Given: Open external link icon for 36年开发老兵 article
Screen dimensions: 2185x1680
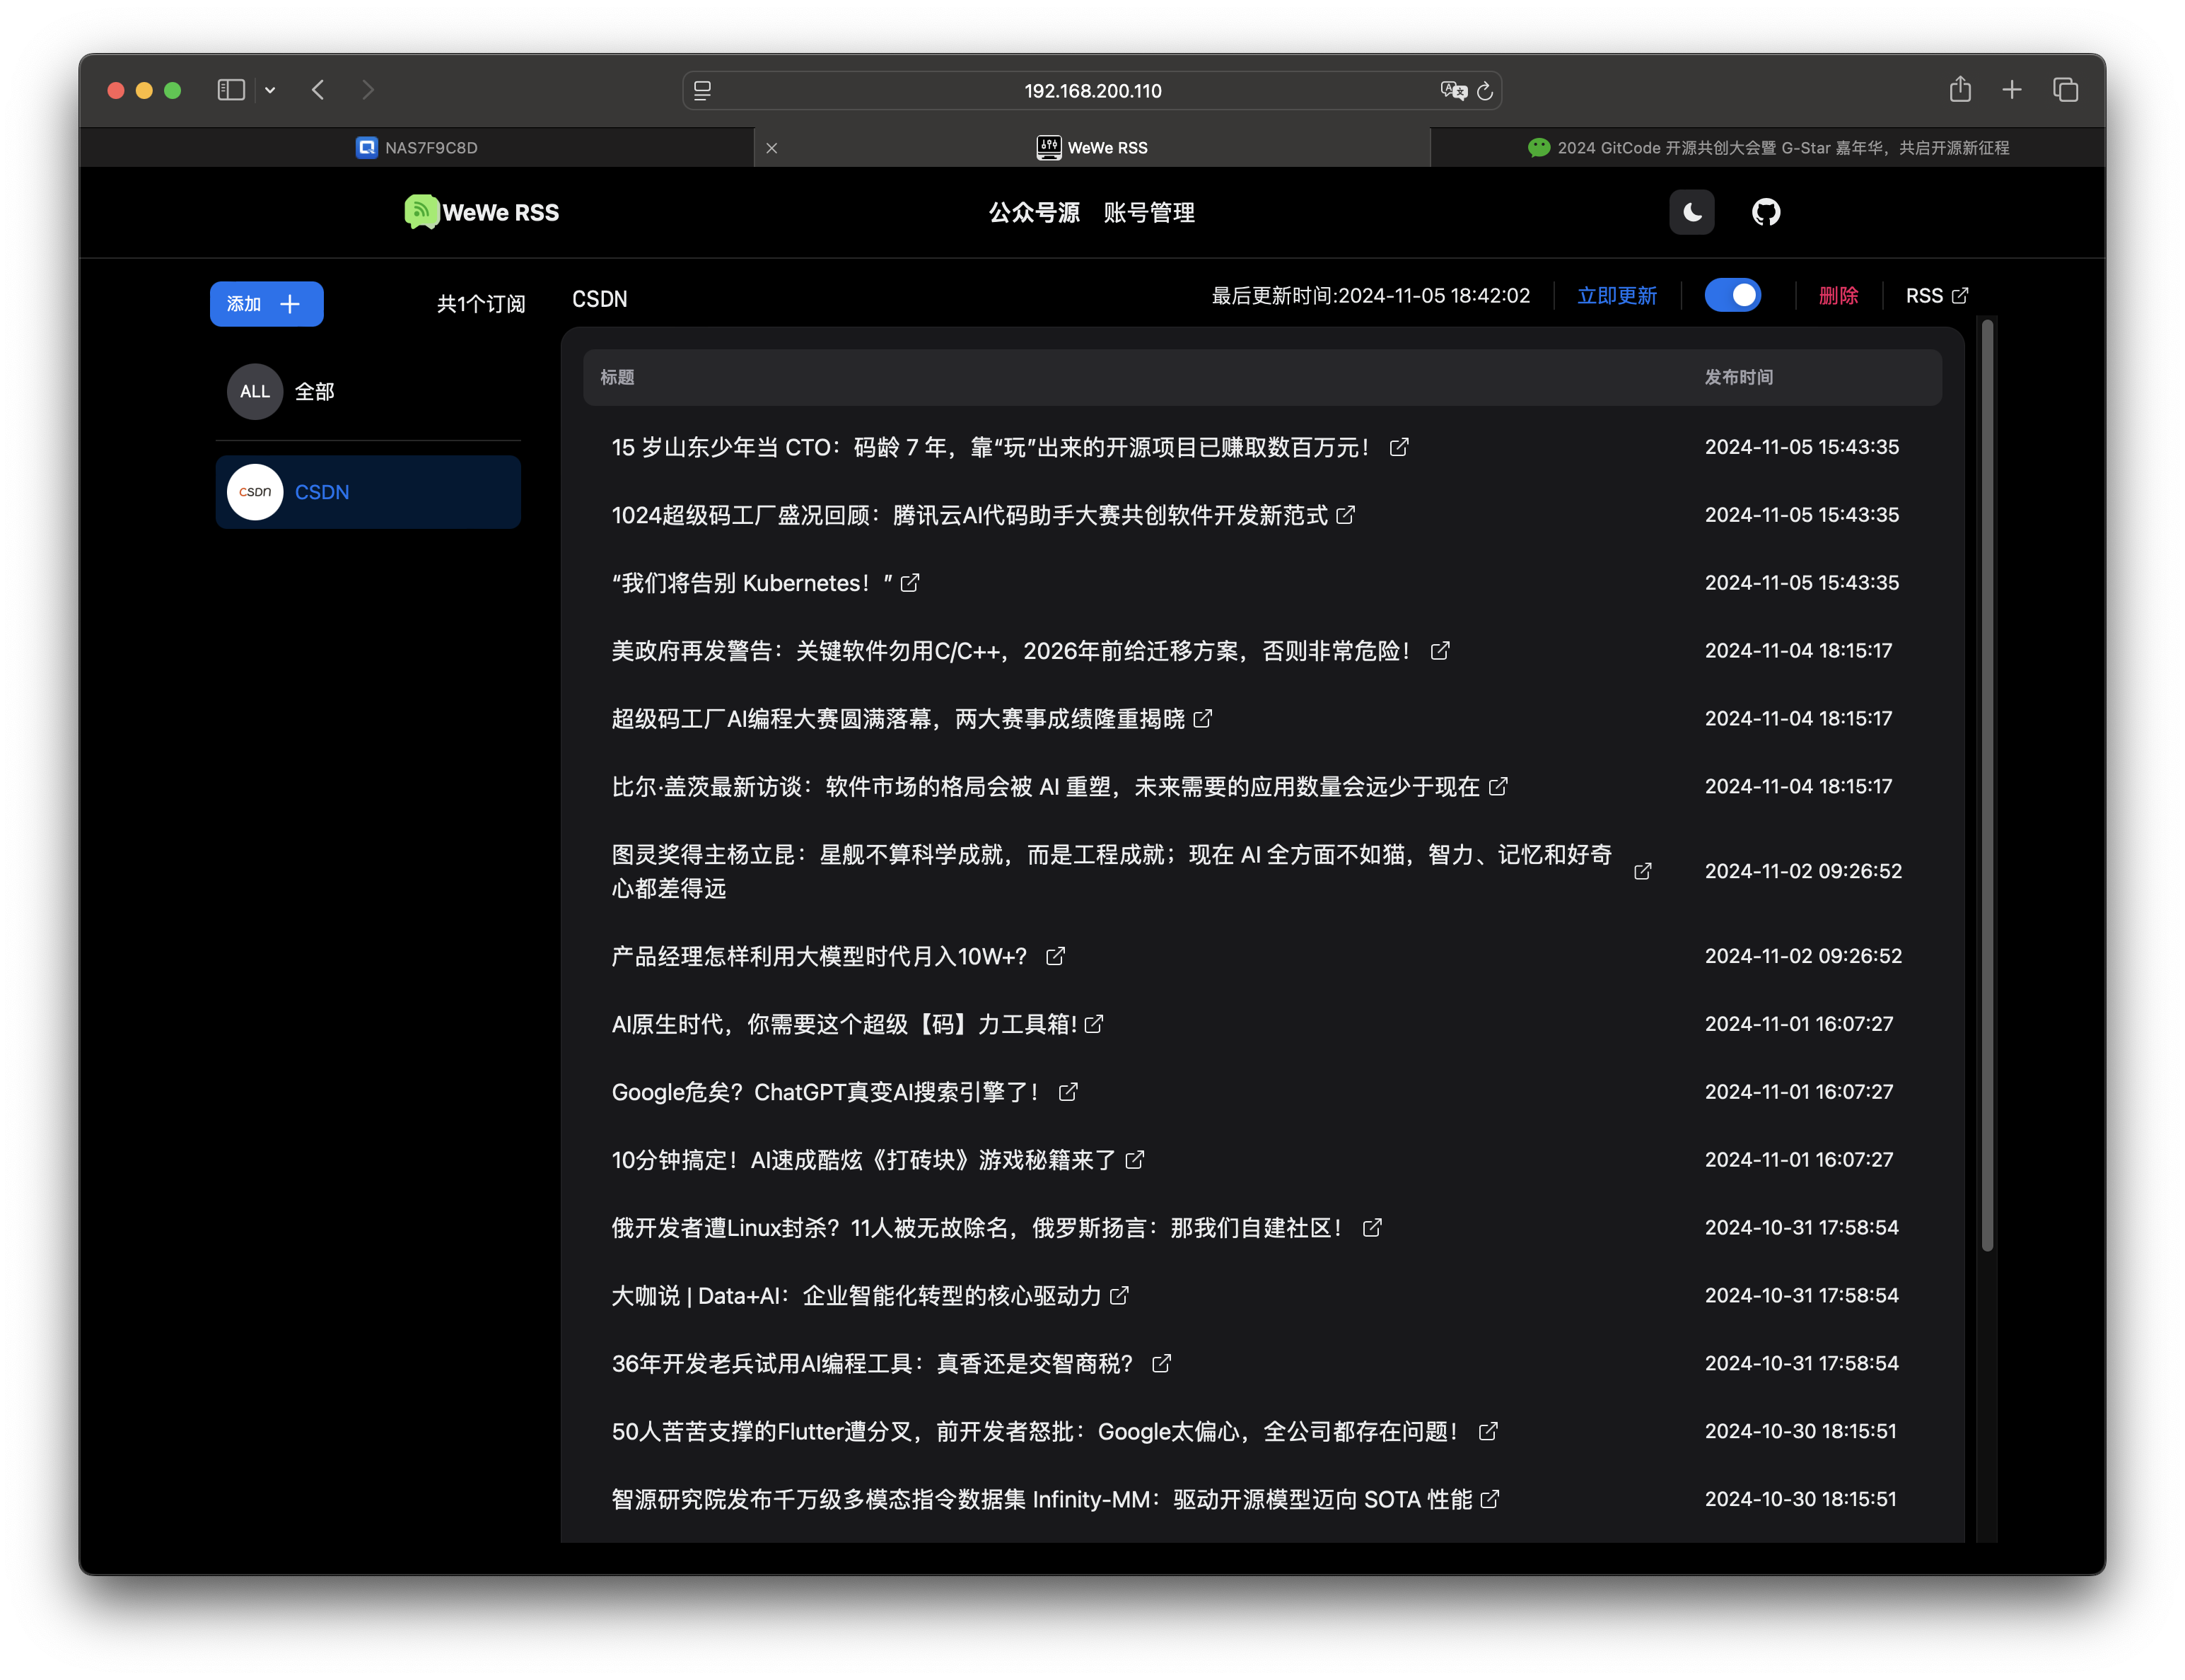Looking at the screenshot, I should coord(1161,1364).
